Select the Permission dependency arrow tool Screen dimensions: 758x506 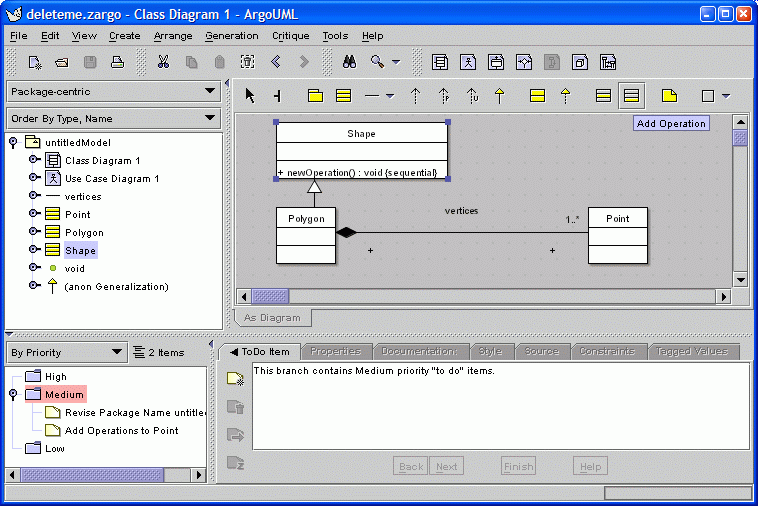(x=444, y=96)
